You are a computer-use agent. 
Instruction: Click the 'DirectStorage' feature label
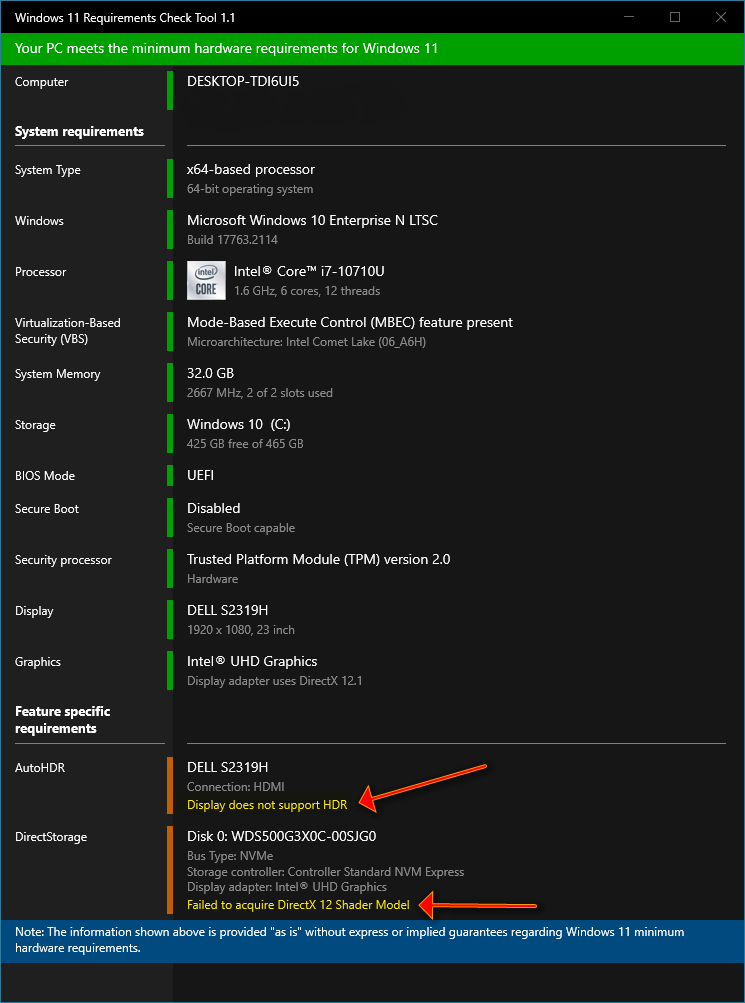coord(51,837)
